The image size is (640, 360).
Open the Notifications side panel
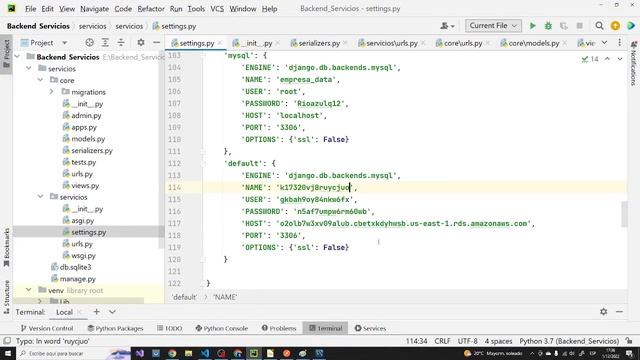[x=633, y=64]
